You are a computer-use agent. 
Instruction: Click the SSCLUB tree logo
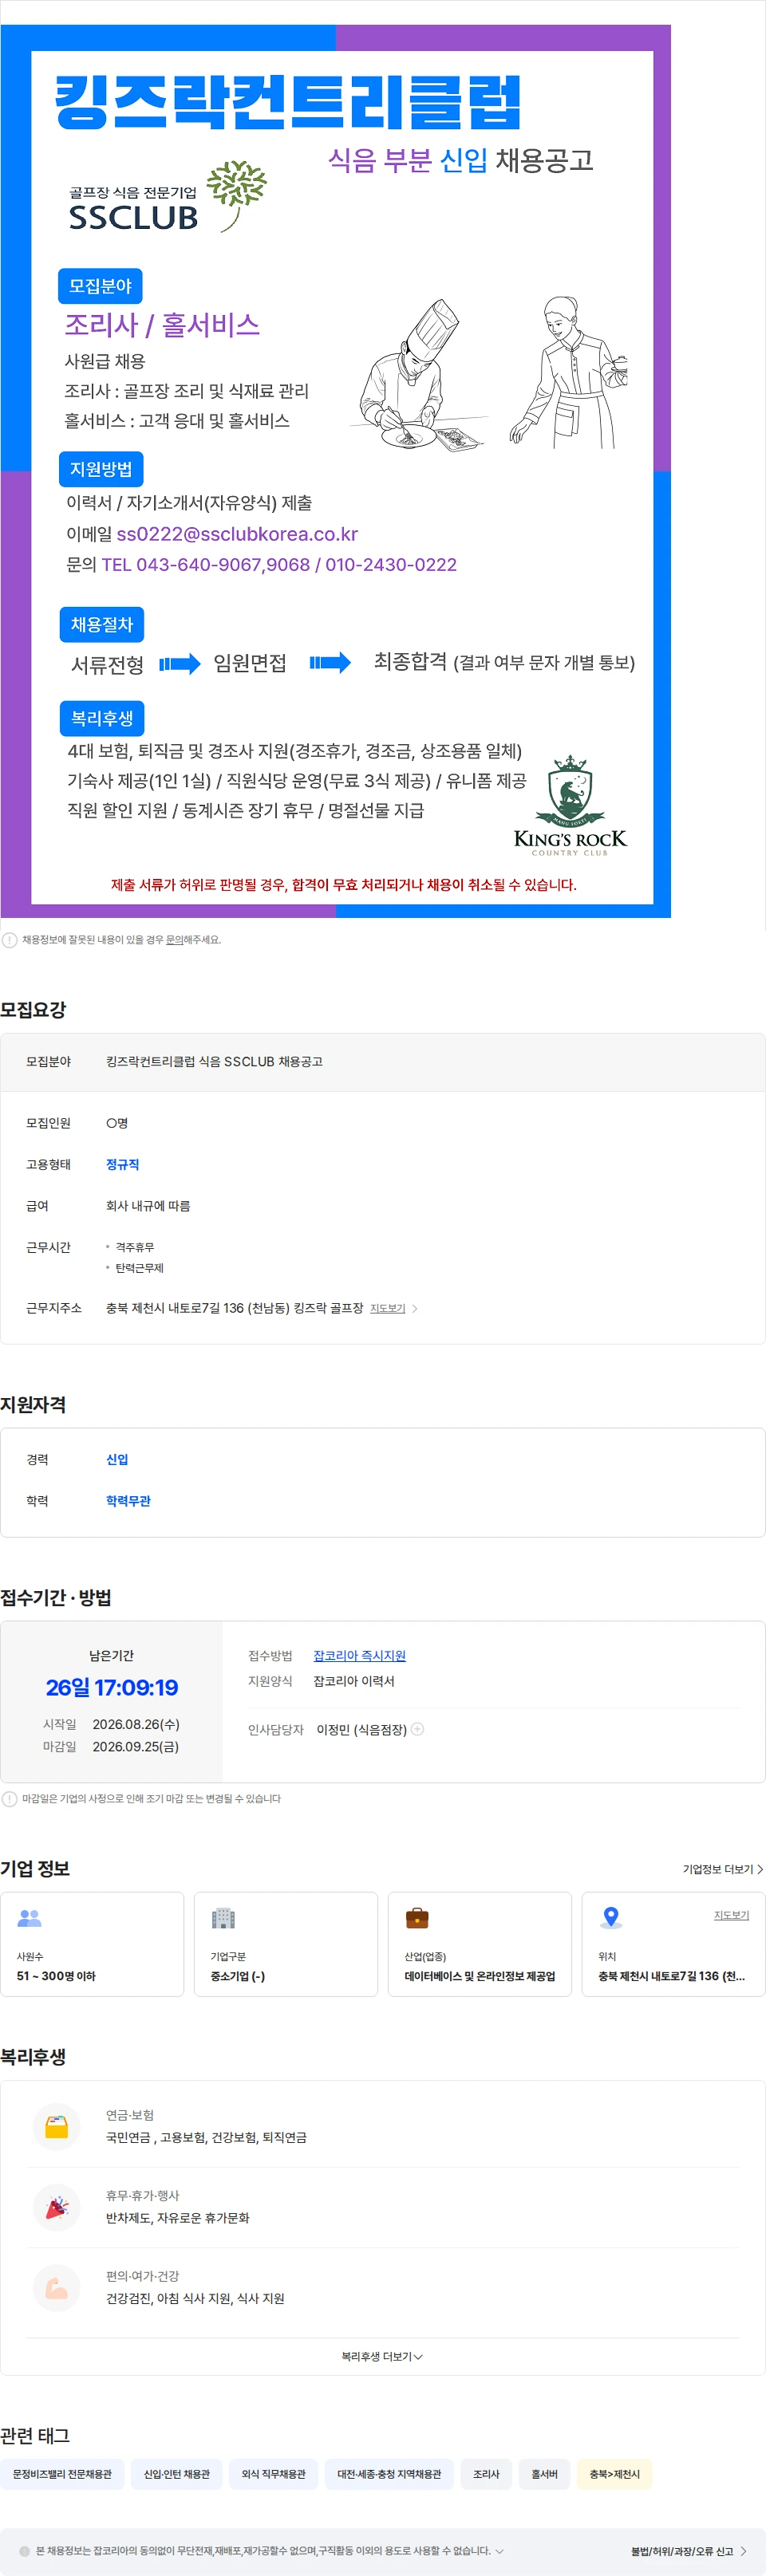[236, 195]
